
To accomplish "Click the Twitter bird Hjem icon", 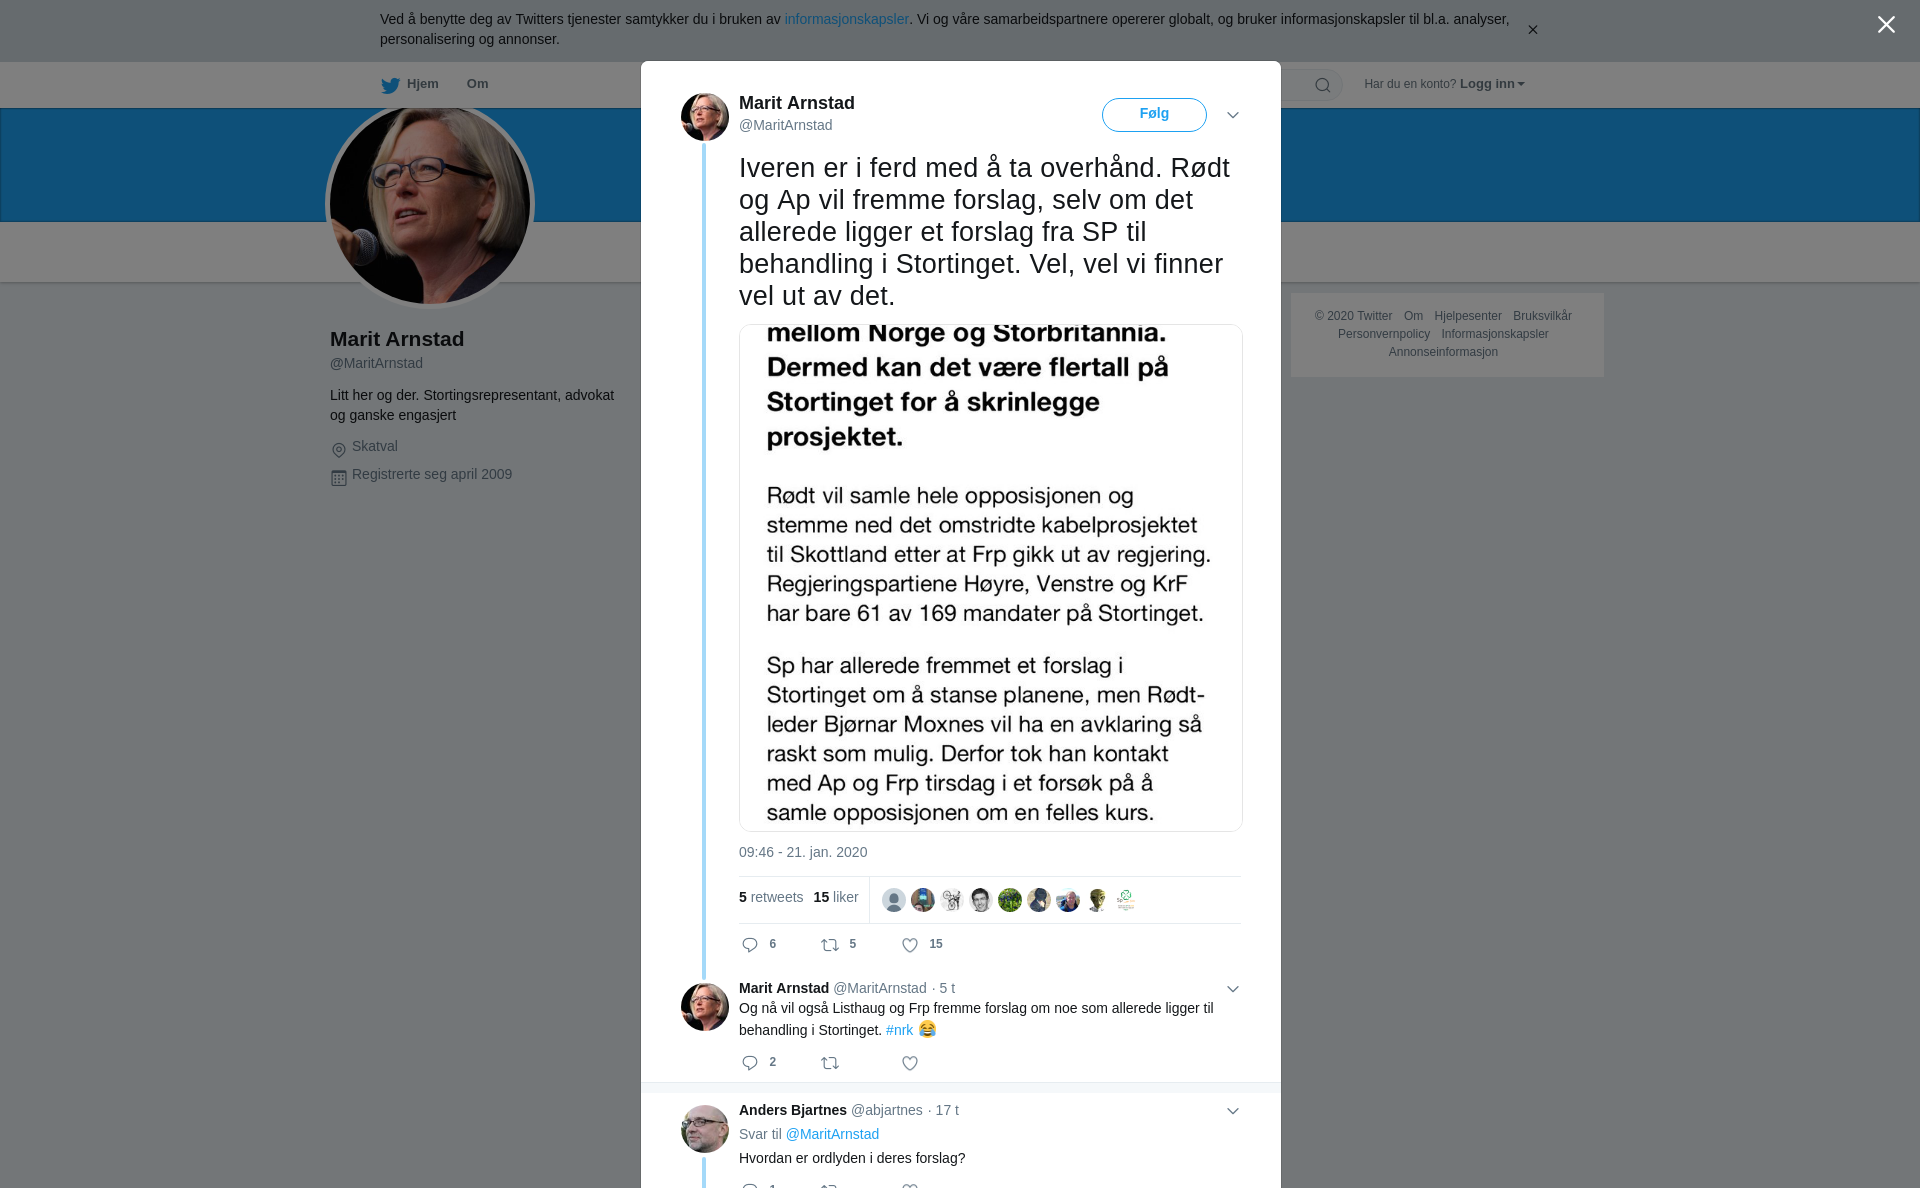I will click(x=390, y=85).
